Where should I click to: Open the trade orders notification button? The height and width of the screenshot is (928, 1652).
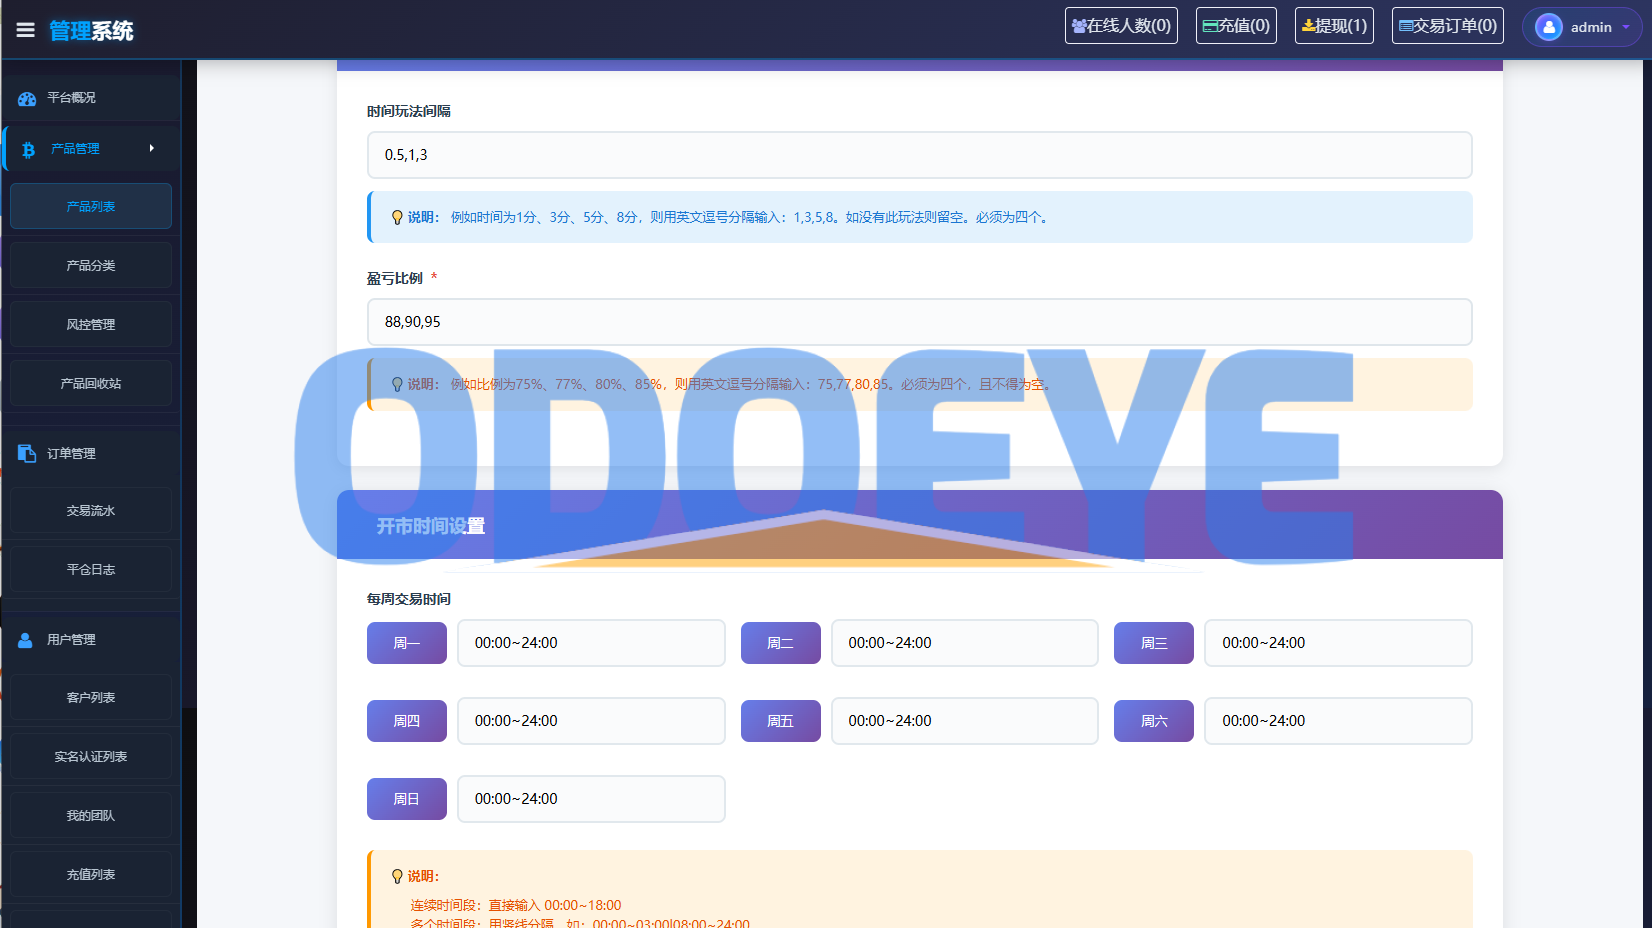1448,26
